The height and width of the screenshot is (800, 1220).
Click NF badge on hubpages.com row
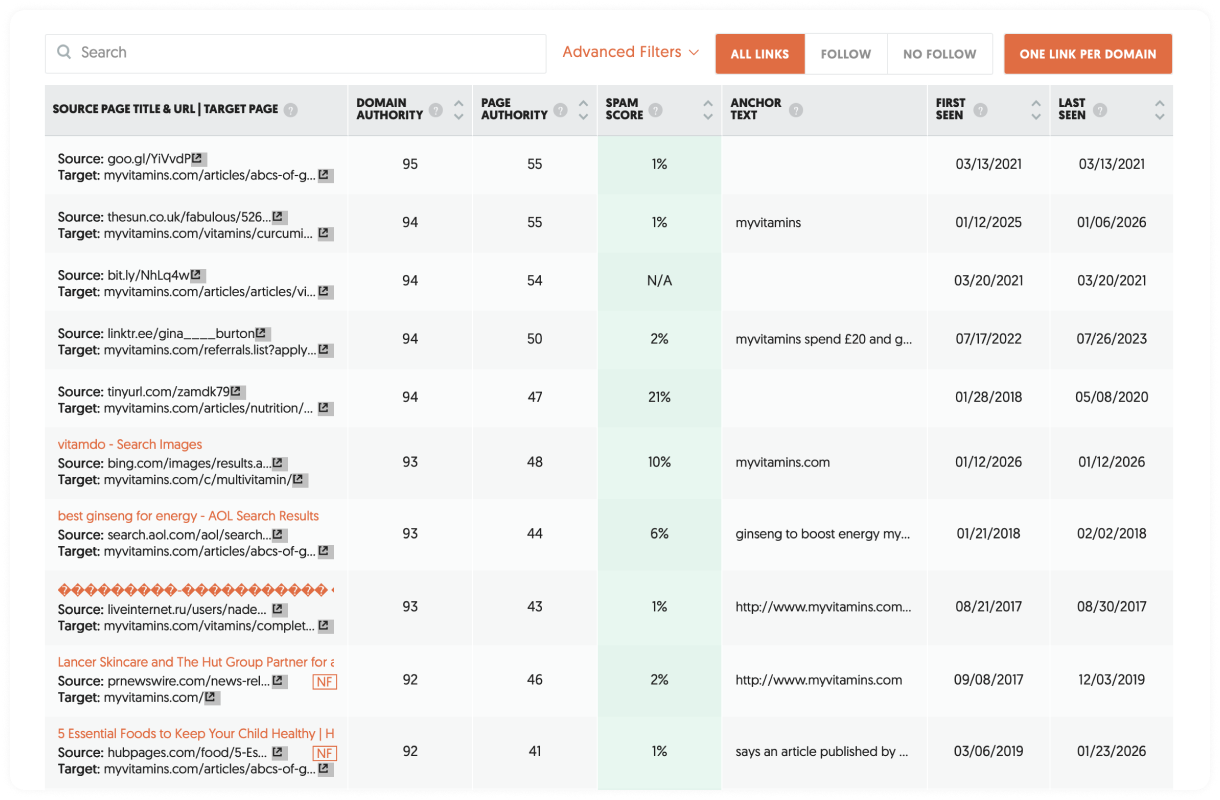[324, 754]
